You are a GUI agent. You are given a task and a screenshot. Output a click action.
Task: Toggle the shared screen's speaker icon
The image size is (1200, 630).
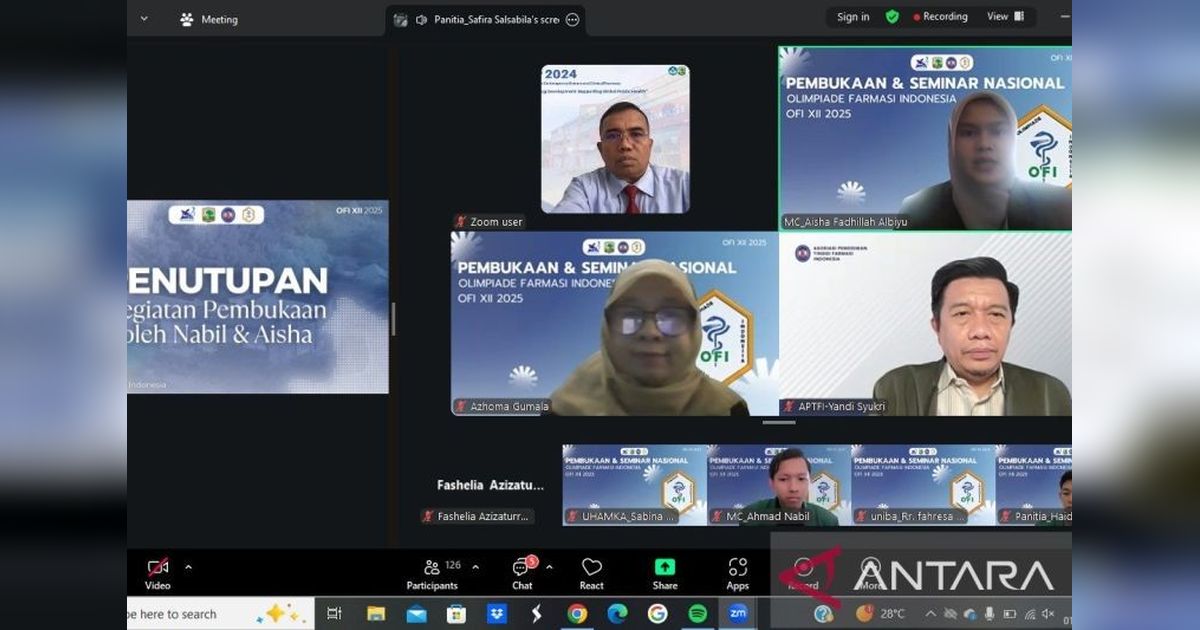(x=421, y=20)
